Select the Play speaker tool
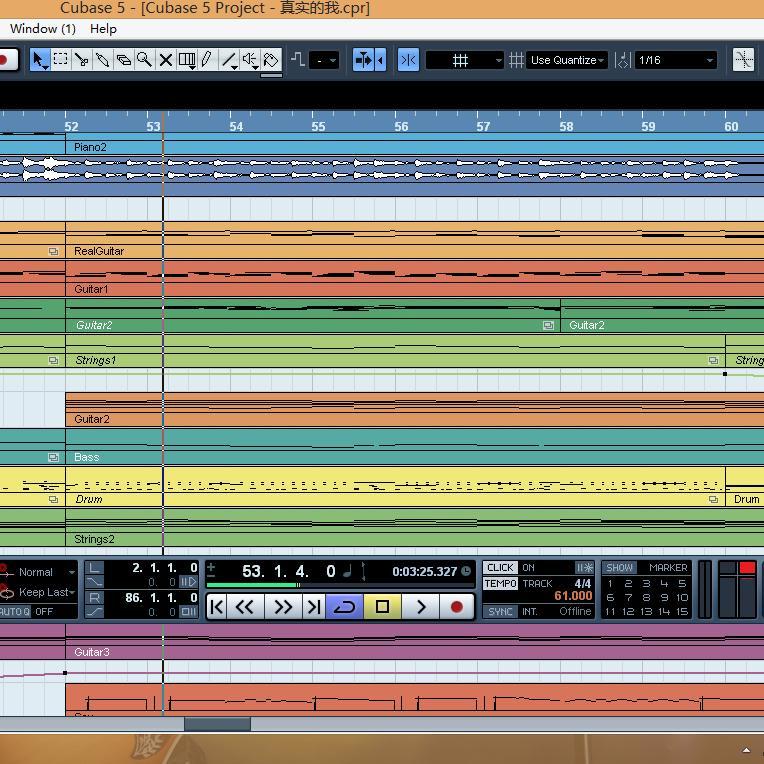Screen dimensions: 764x764 pos(250,60)
